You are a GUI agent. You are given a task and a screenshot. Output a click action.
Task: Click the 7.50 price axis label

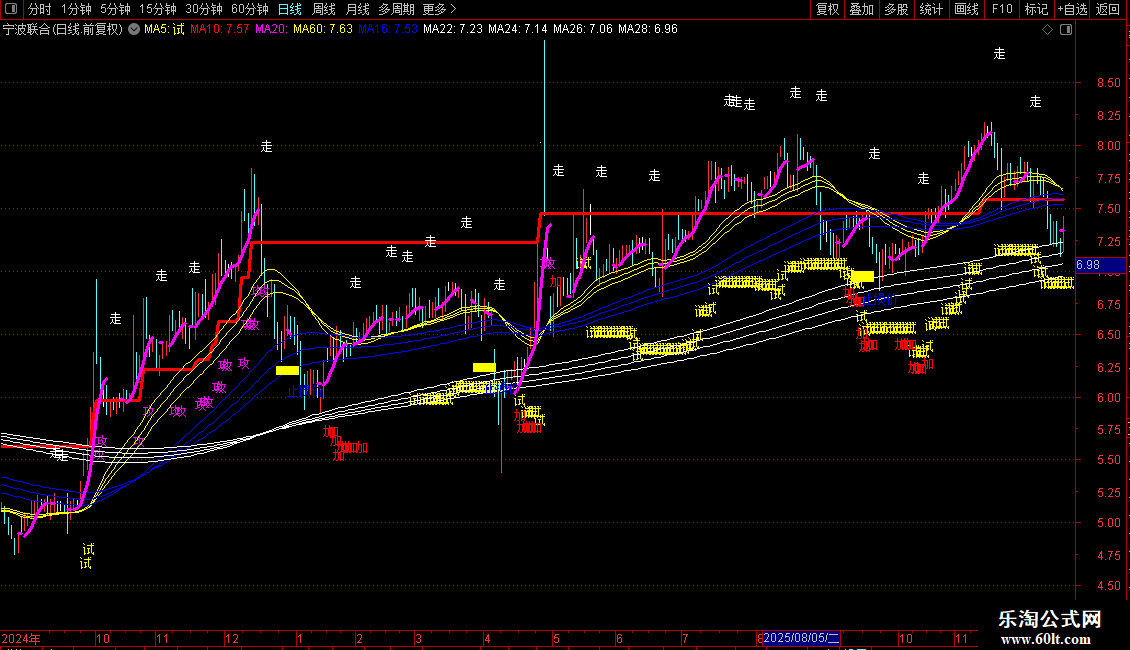pyautogui.click(x=1108, y=209)
